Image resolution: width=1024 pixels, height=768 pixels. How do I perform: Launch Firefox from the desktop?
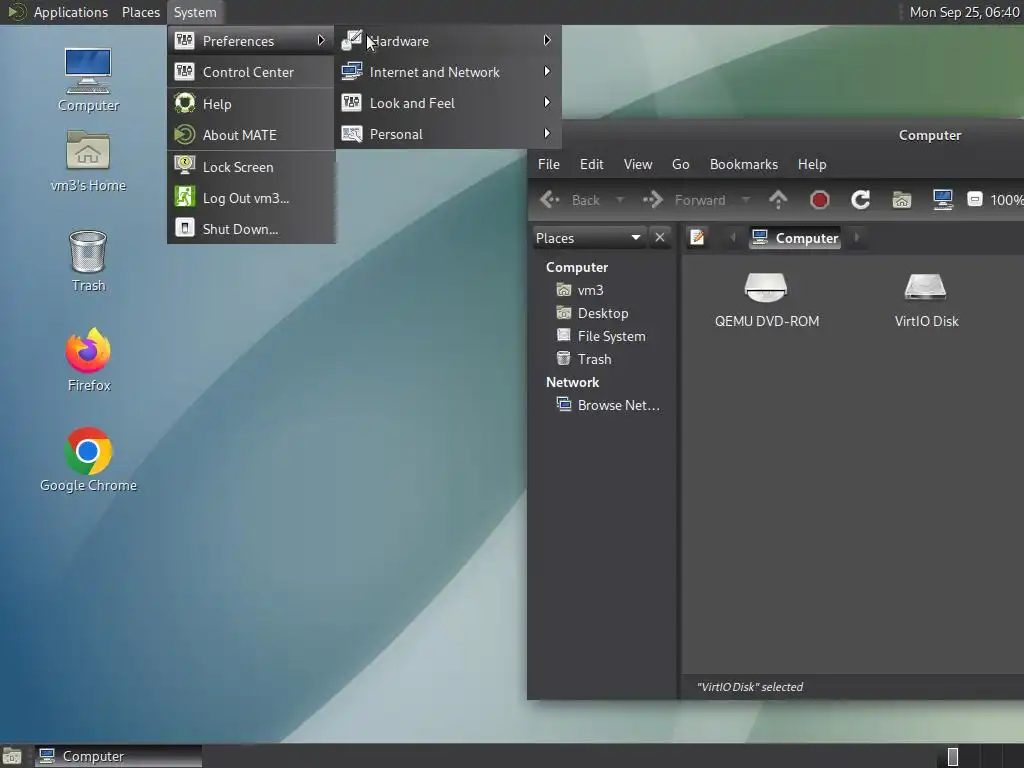[88, 359]
